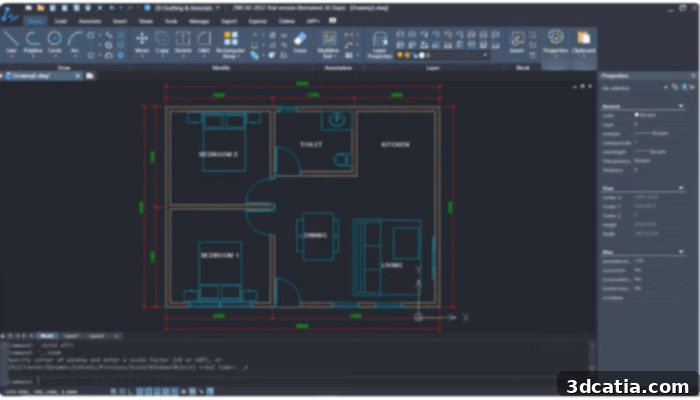Expand the Circle tool dropdown arrow
This screenshot has height=400, width=700.
tap(54, 57)
